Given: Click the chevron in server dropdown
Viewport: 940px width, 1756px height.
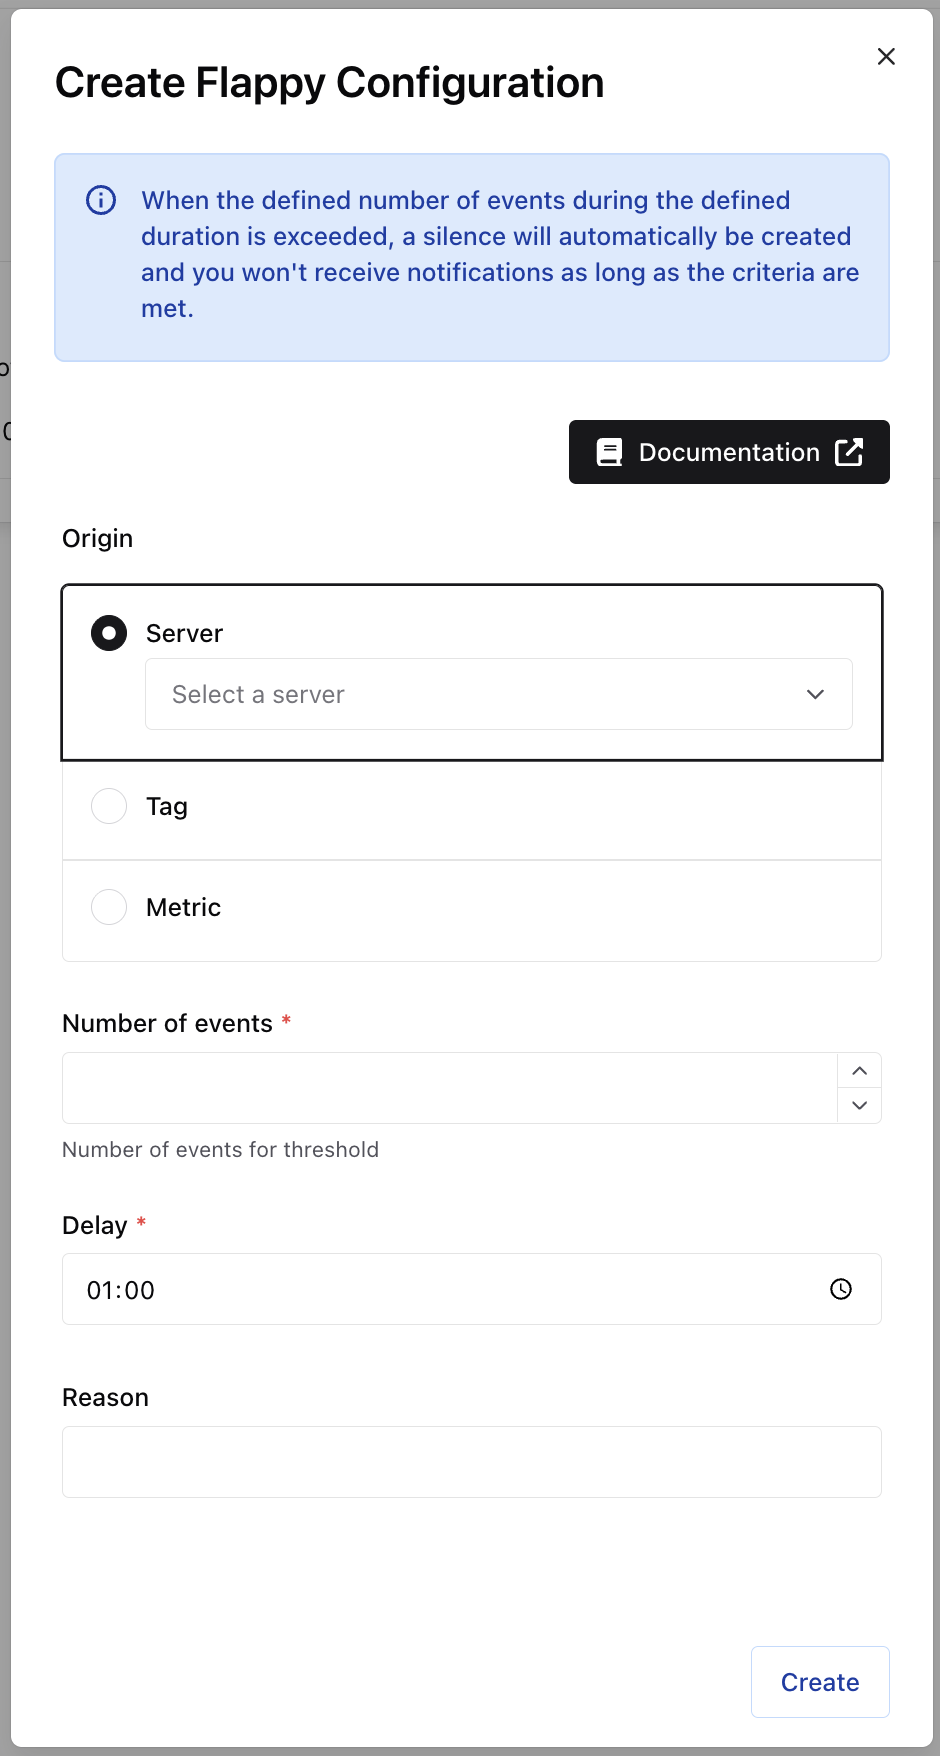Looking at the screenshot, I should click(x=815, y=694).
